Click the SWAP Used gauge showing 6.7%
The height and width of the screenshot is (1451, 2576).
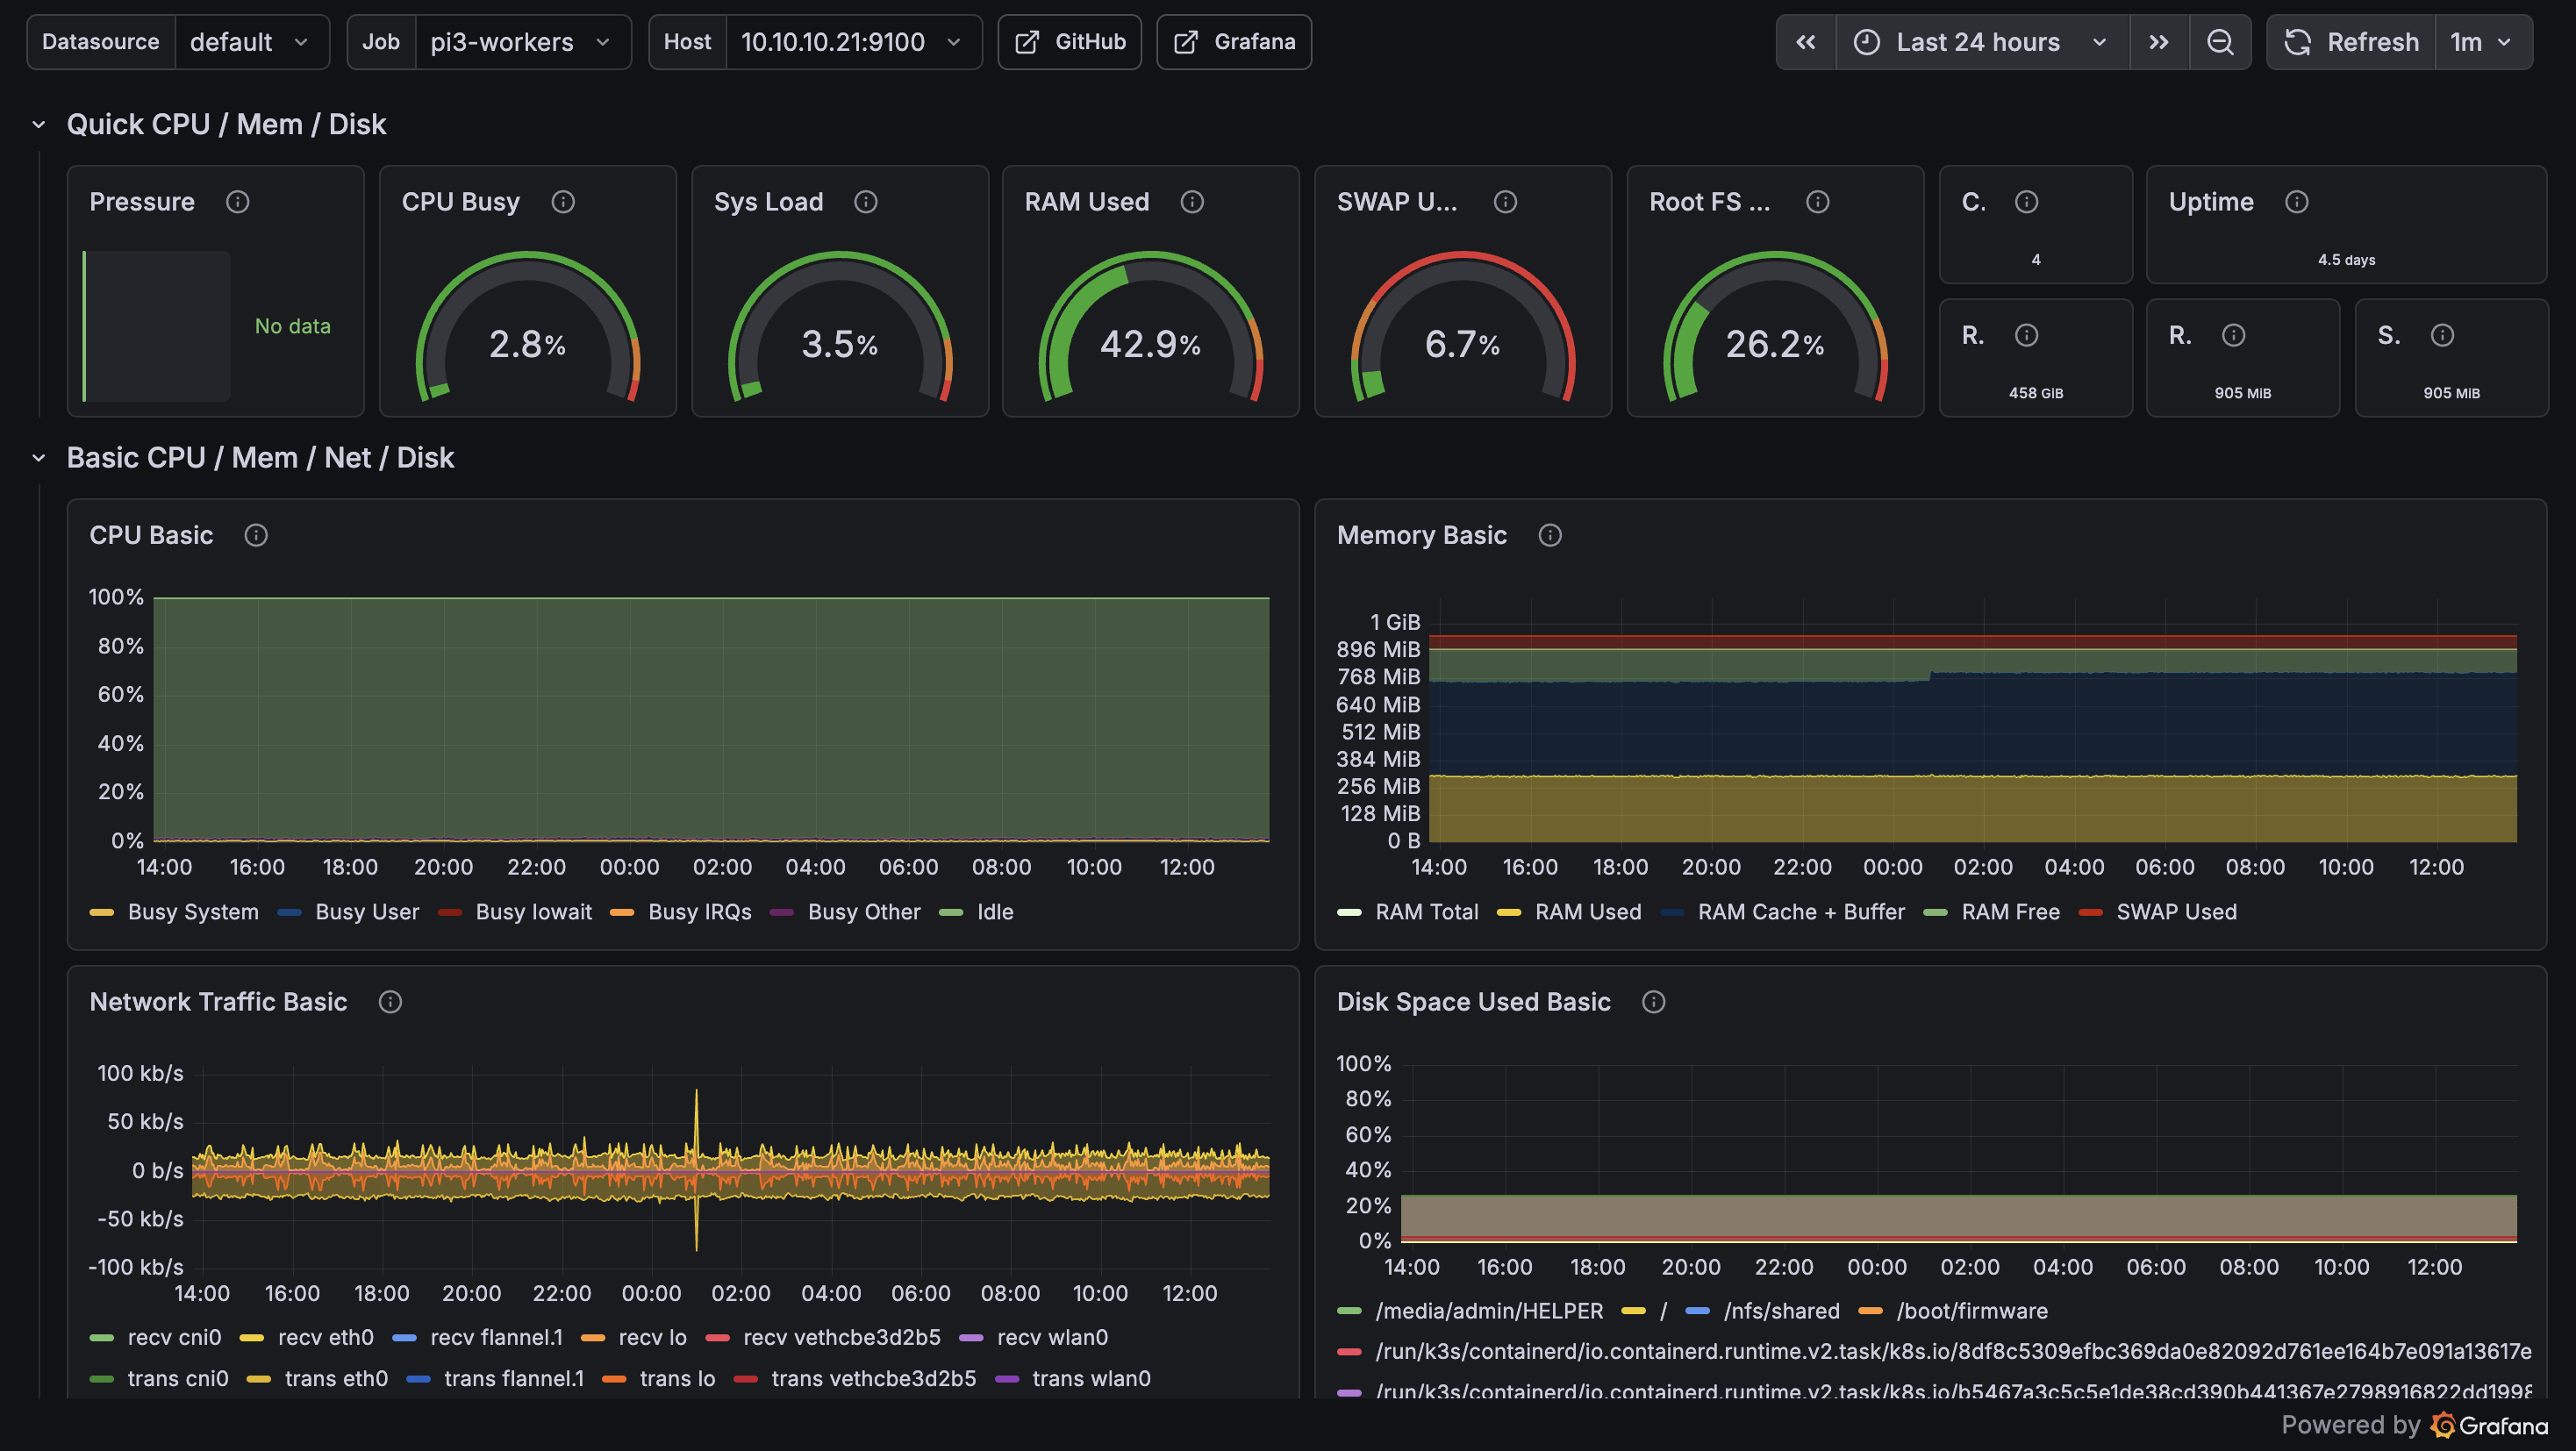(1463, 327)
